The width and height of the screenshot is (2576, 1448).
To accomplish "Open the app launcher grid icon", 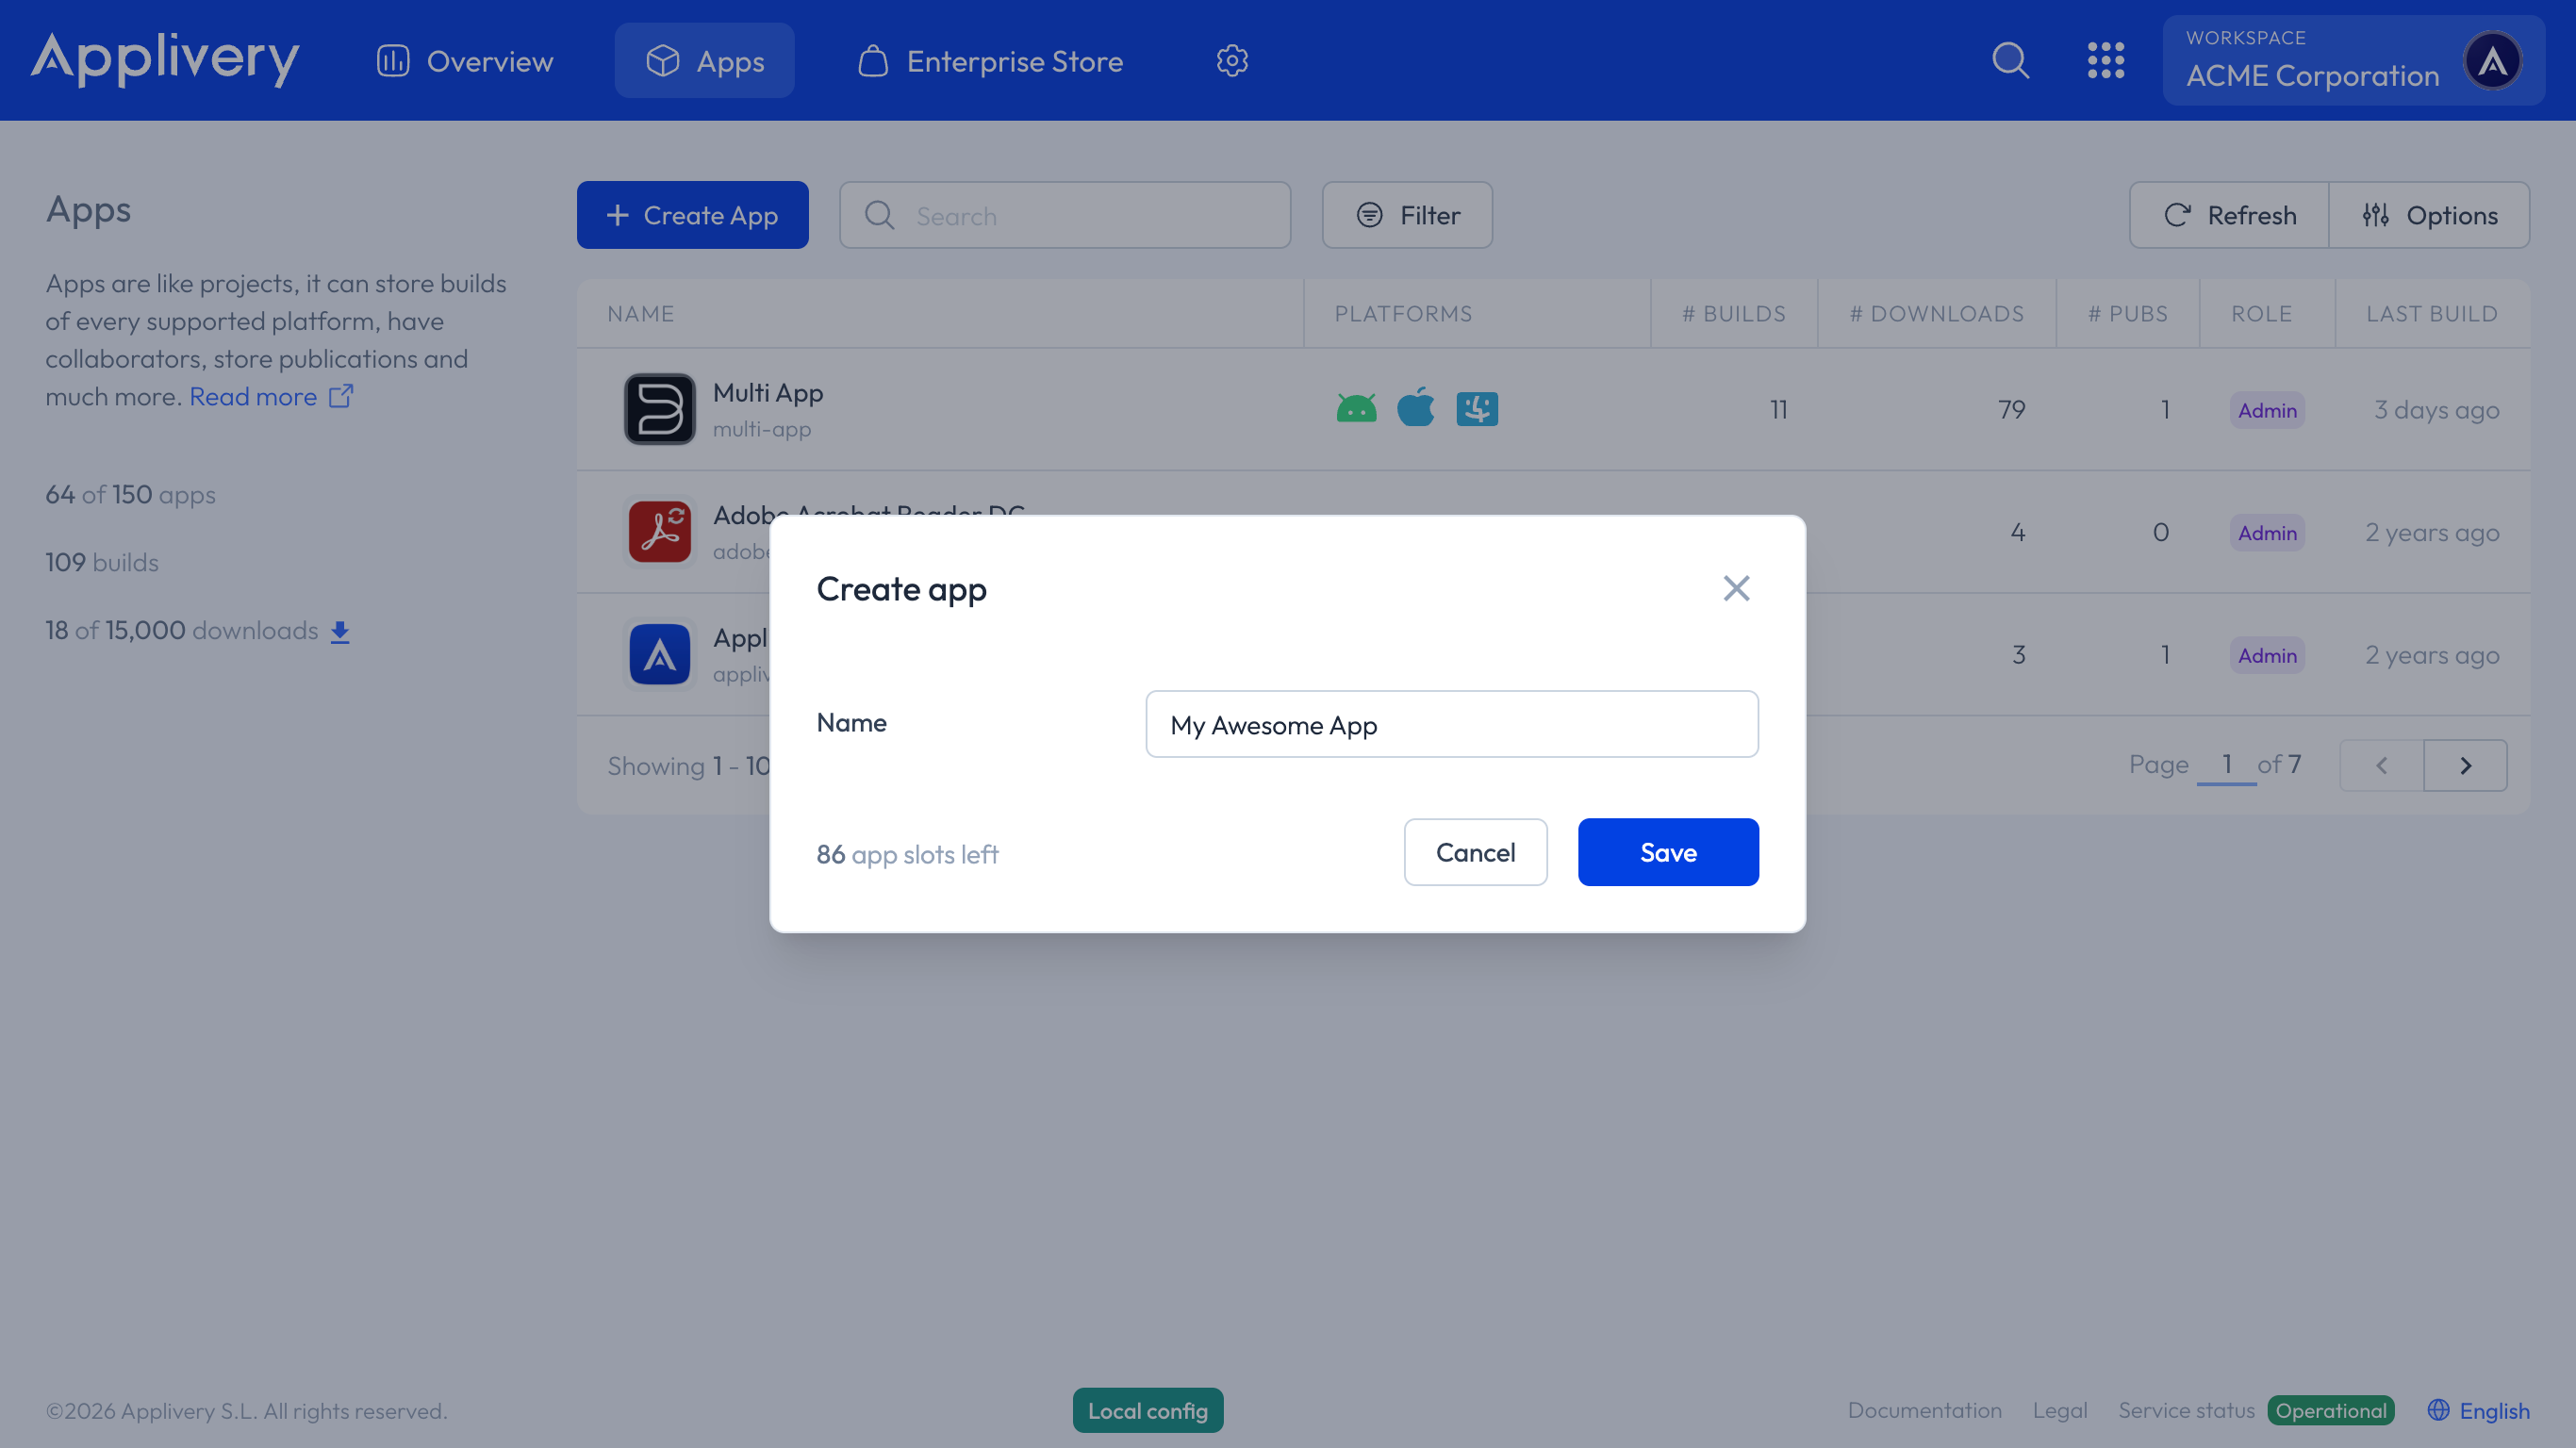I will coord(2106,60).
